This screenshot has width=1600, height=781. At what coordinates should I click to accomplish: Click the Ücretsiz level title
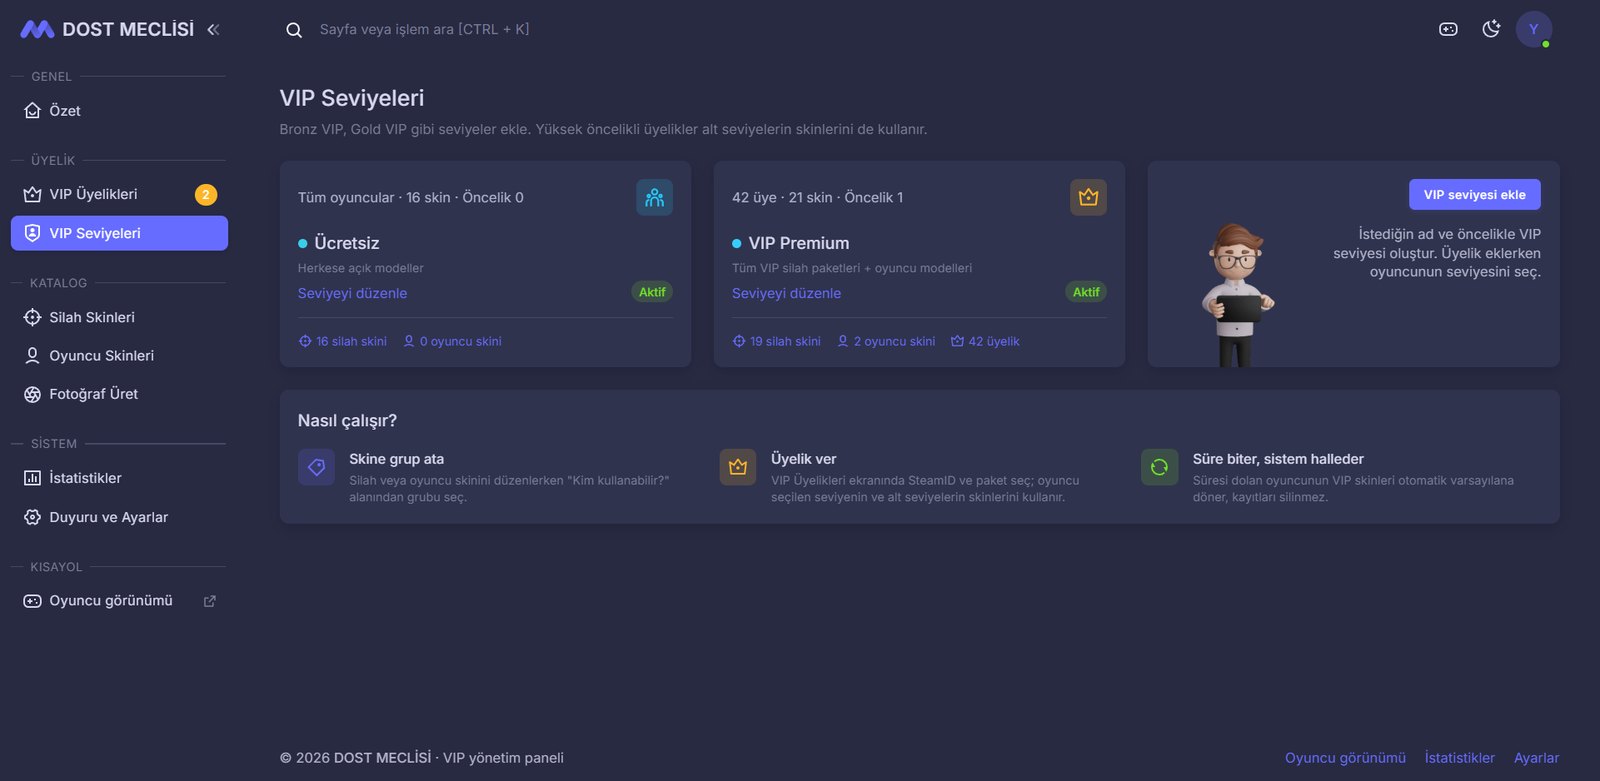(x=347, y=243)
